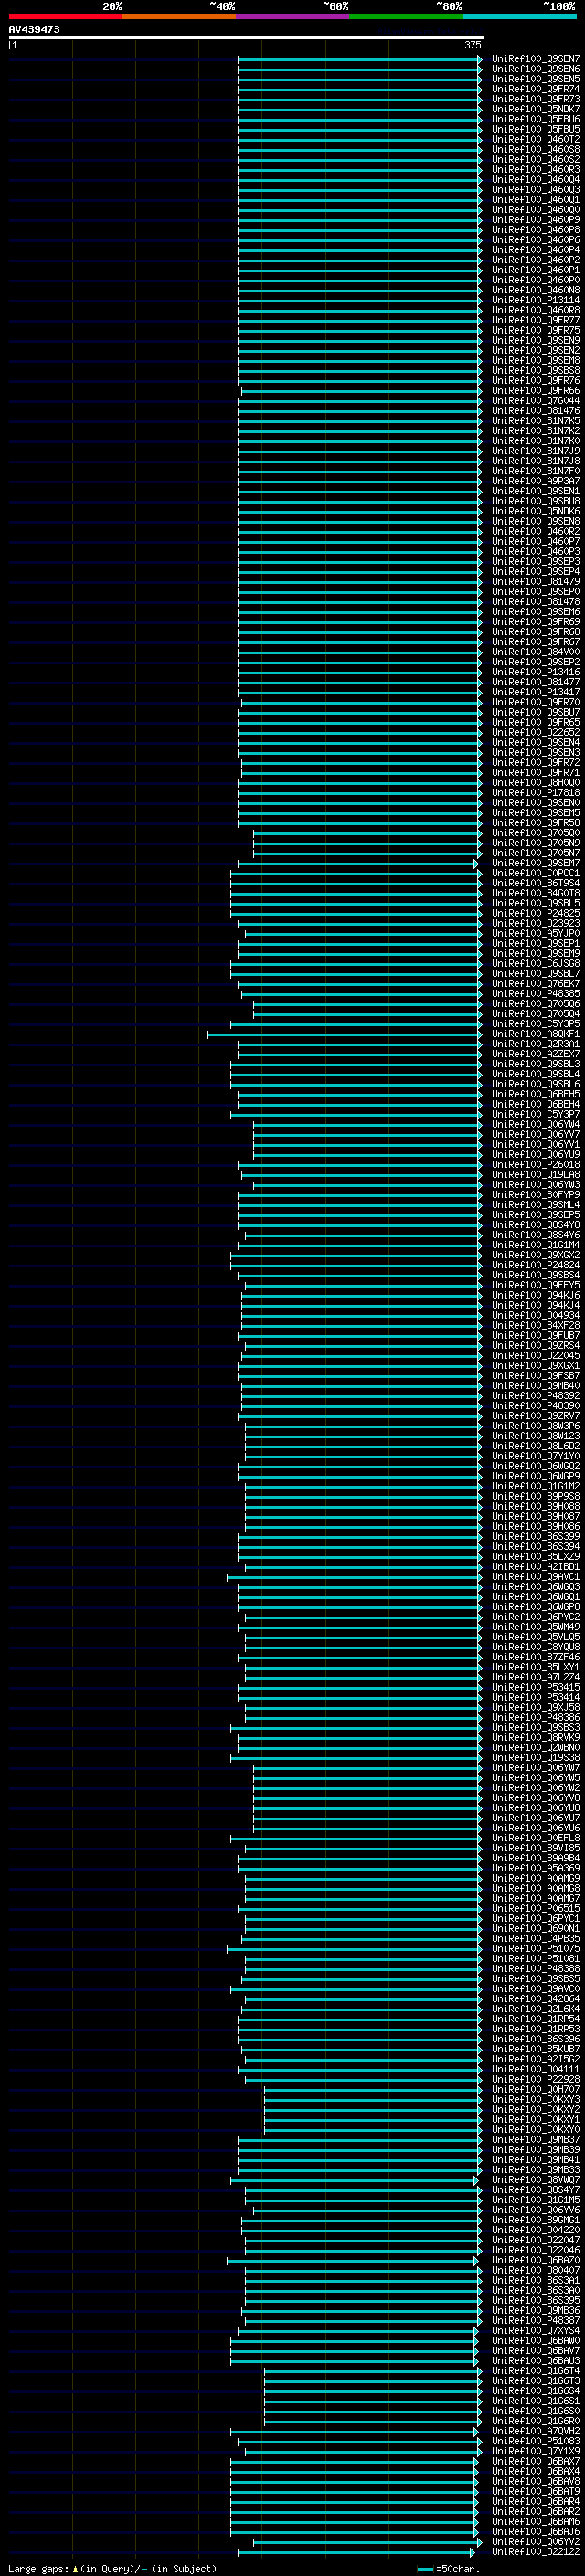Select the UniRef100_Q7Y1X9 label
The image size is (585, 2576).
536,2452
